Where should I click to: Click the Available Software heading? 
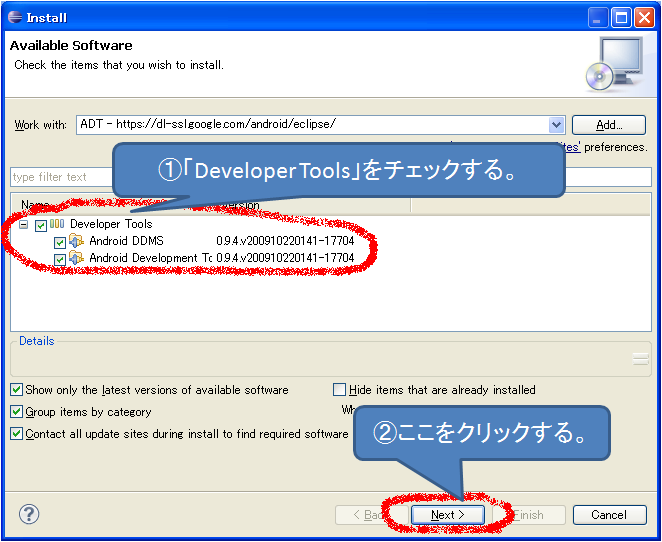71,45
